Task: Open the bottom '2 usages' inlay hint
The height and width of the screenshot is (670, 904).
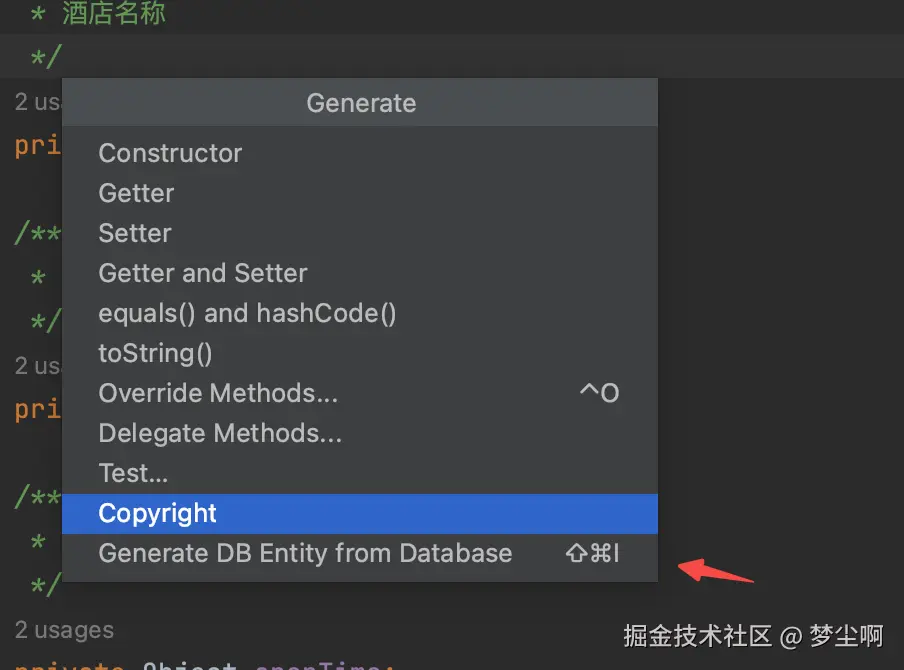Action: pyautogui.click(x=64, y=630)
